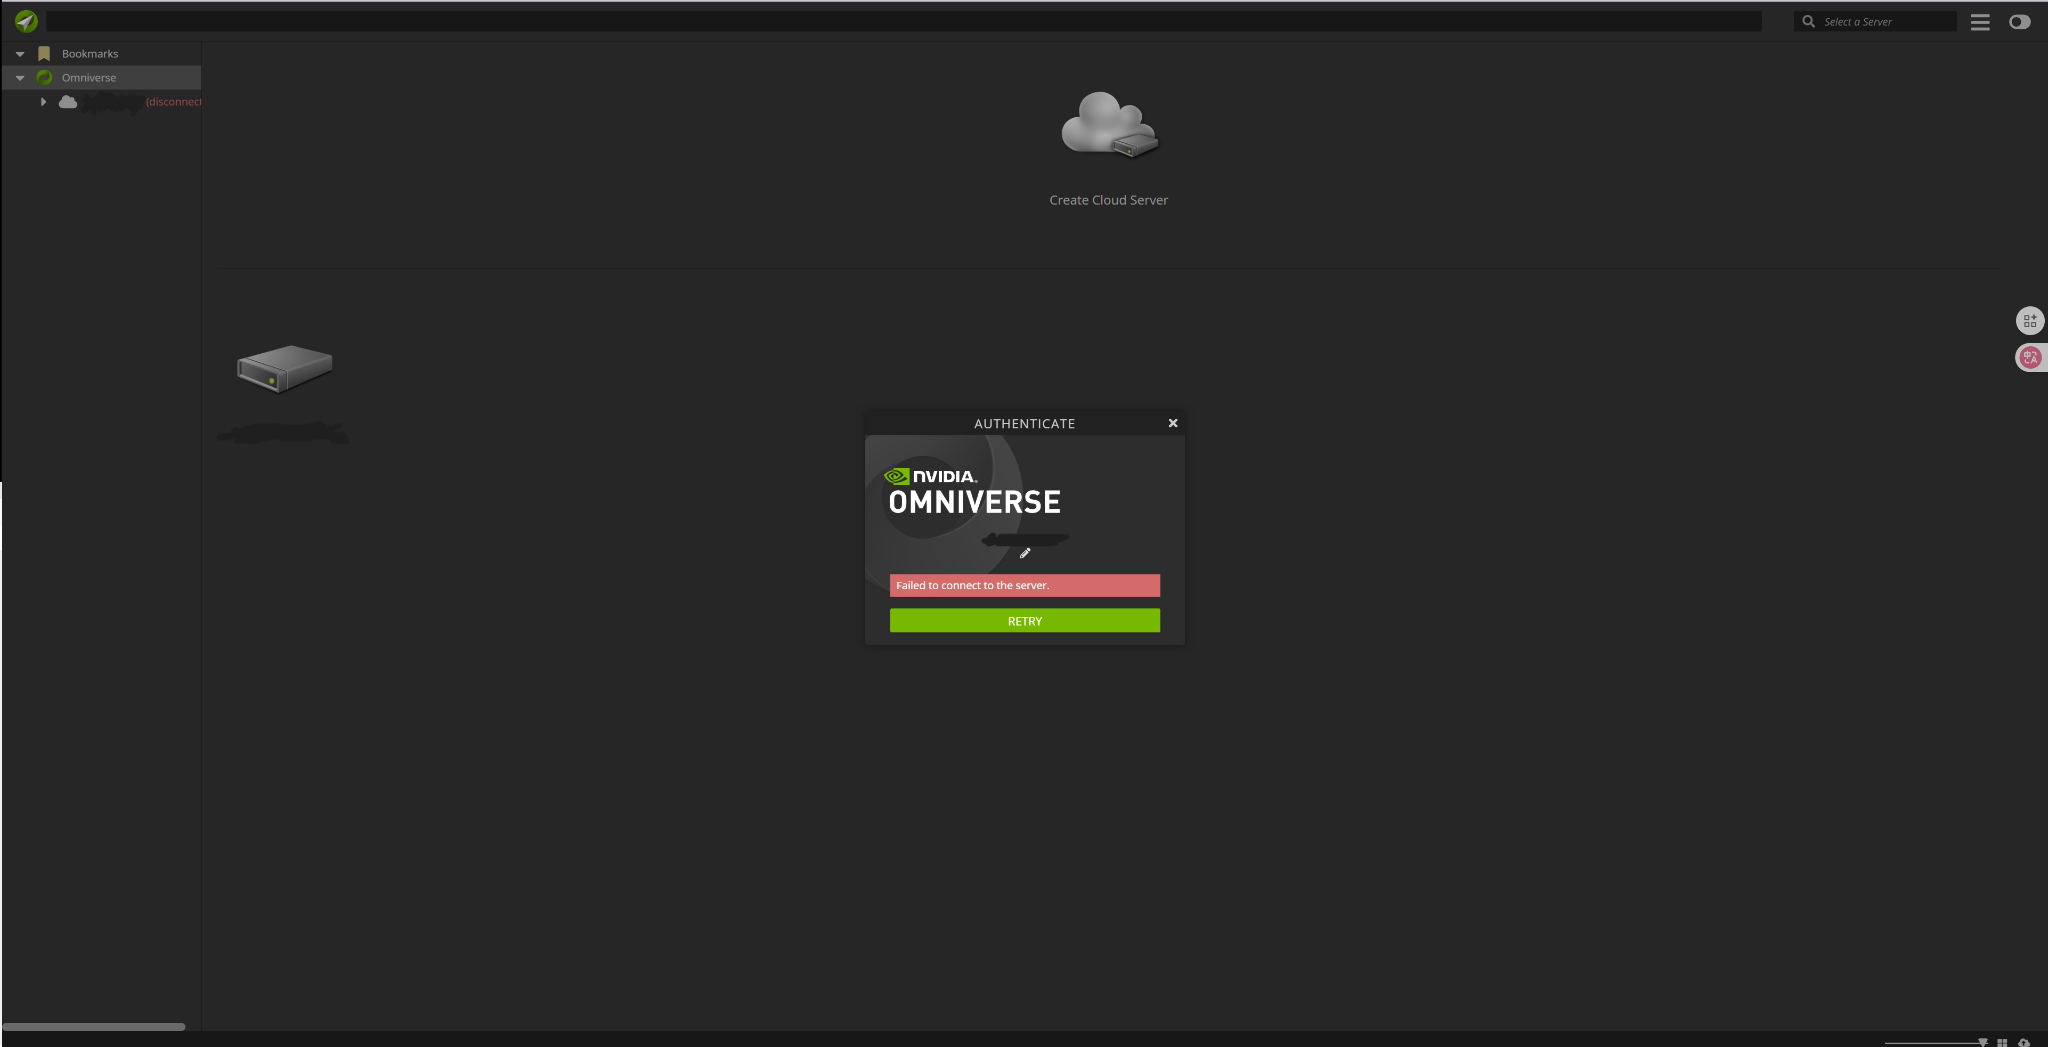Switch to grid view in status bar
Screen dimensions: 2048x1047
click(x=2002, y=1042)
